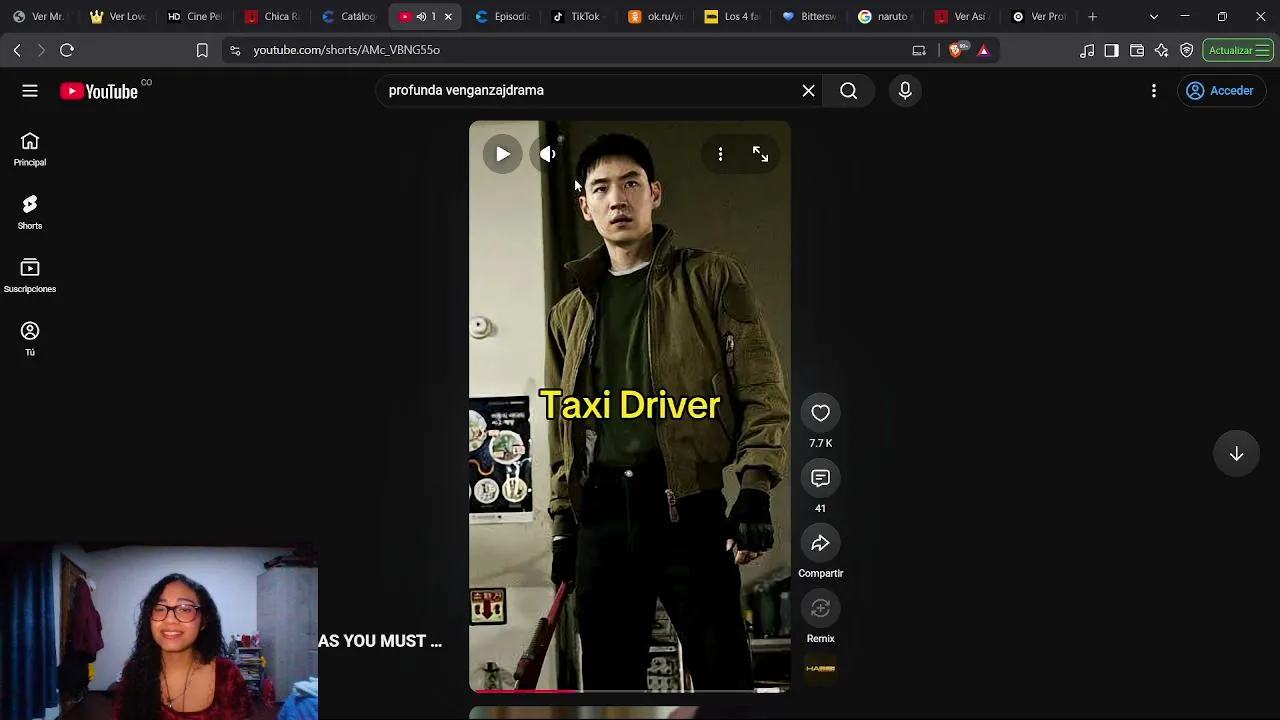Run search with the magnifier button
The height and width of the screenshot is (720, 1280).
pos(848,91)
